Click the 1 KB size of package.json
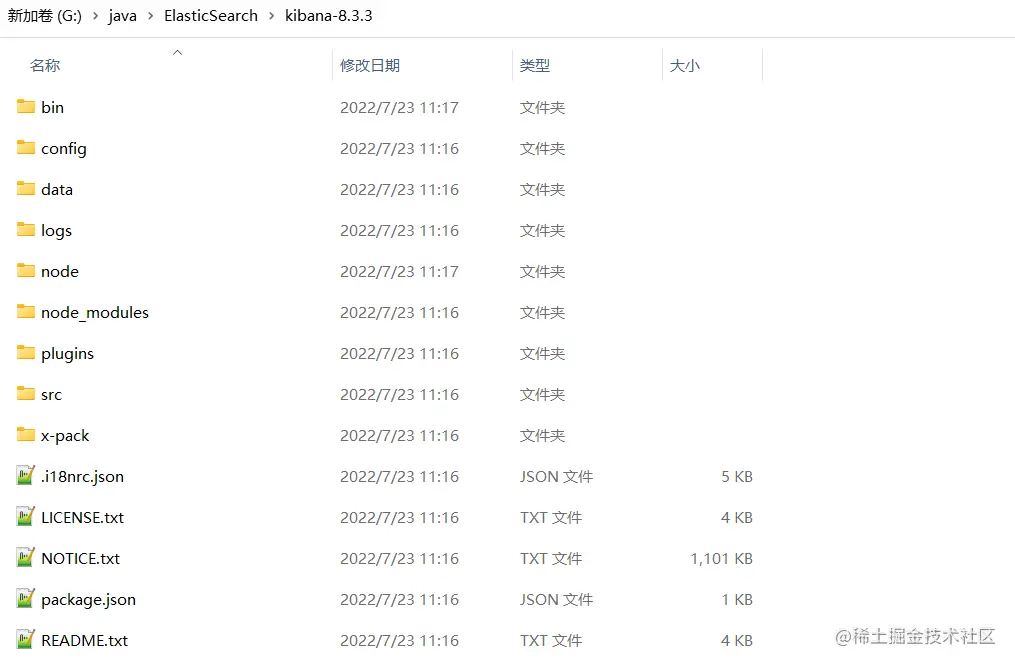The width and height of the screenshot is (1015, 666). [x=737, y=600]
